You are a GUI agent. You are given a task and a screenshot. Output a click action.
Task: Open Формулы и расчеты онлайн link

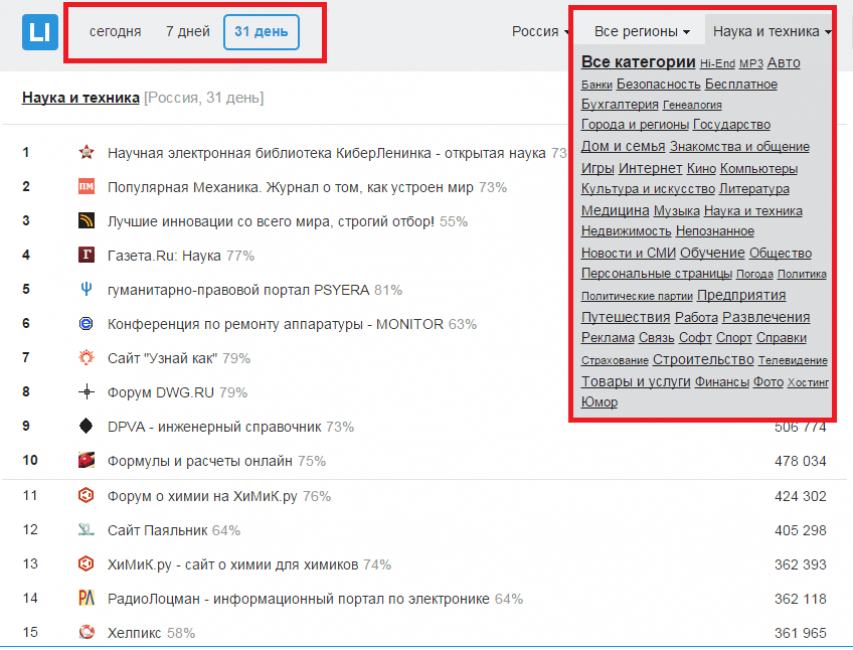pos(200,461)
